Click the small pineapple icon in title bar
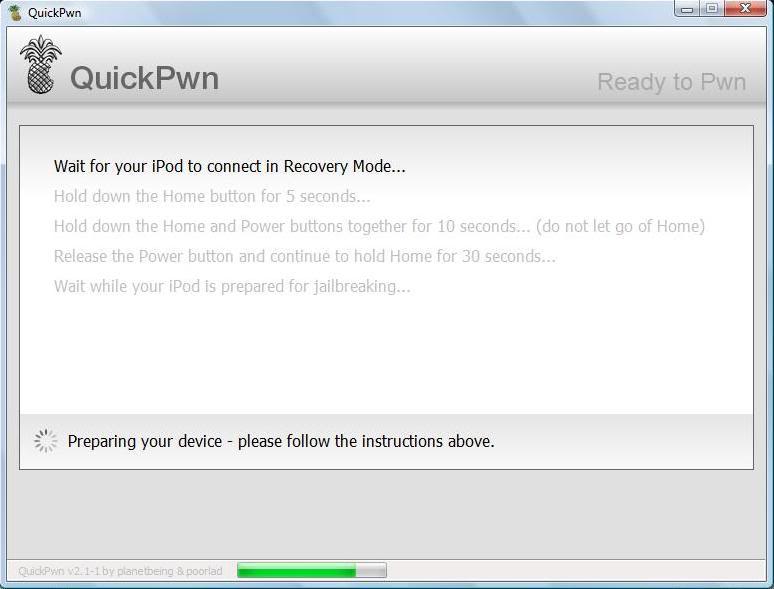The height and width of the screenshot is (589, 774). [15, 13]
